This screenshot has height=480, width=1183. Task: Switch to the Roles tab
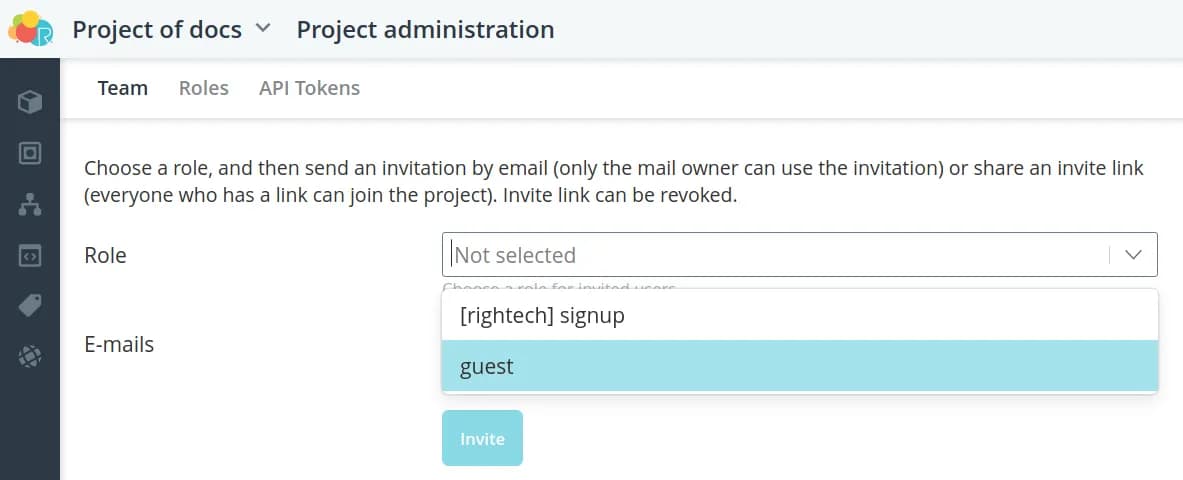204,88
